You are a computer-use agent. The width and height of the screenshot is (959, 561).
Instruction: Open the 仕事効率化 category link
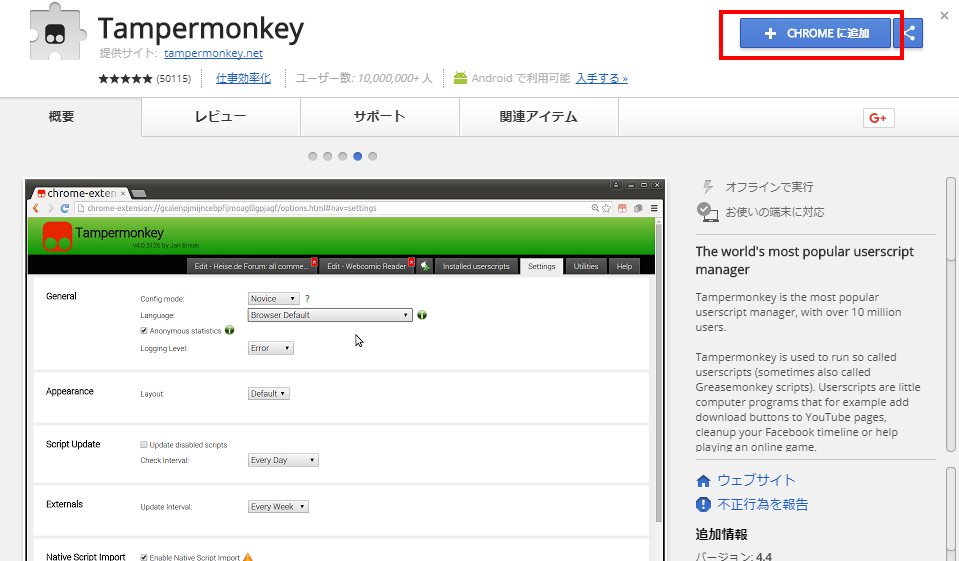coord(243,78)
